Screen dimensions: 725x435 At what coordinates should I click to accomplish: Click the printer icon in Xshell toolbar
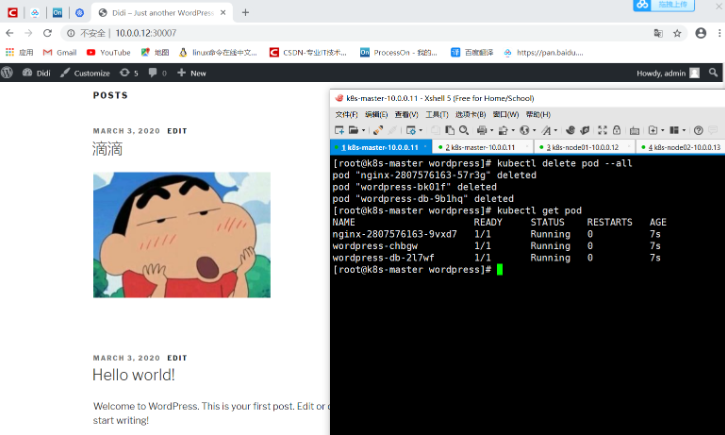(482, 130)
